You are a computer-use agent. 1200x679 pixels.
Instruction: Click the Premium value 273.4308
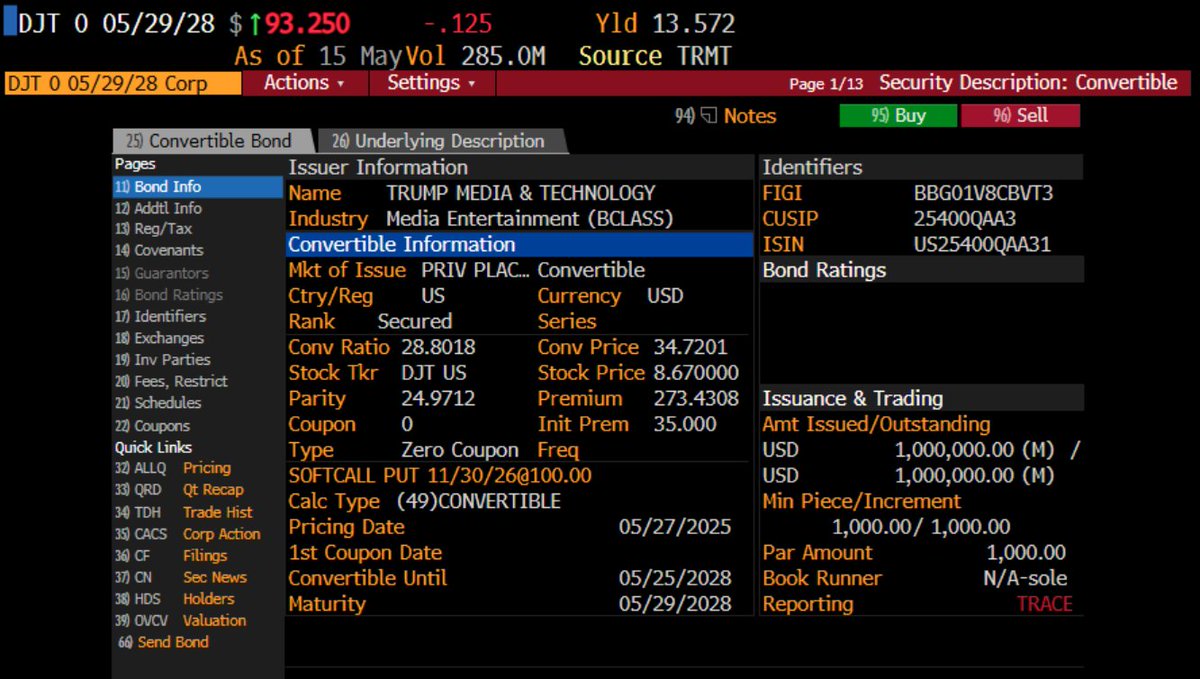pos(695,399)
